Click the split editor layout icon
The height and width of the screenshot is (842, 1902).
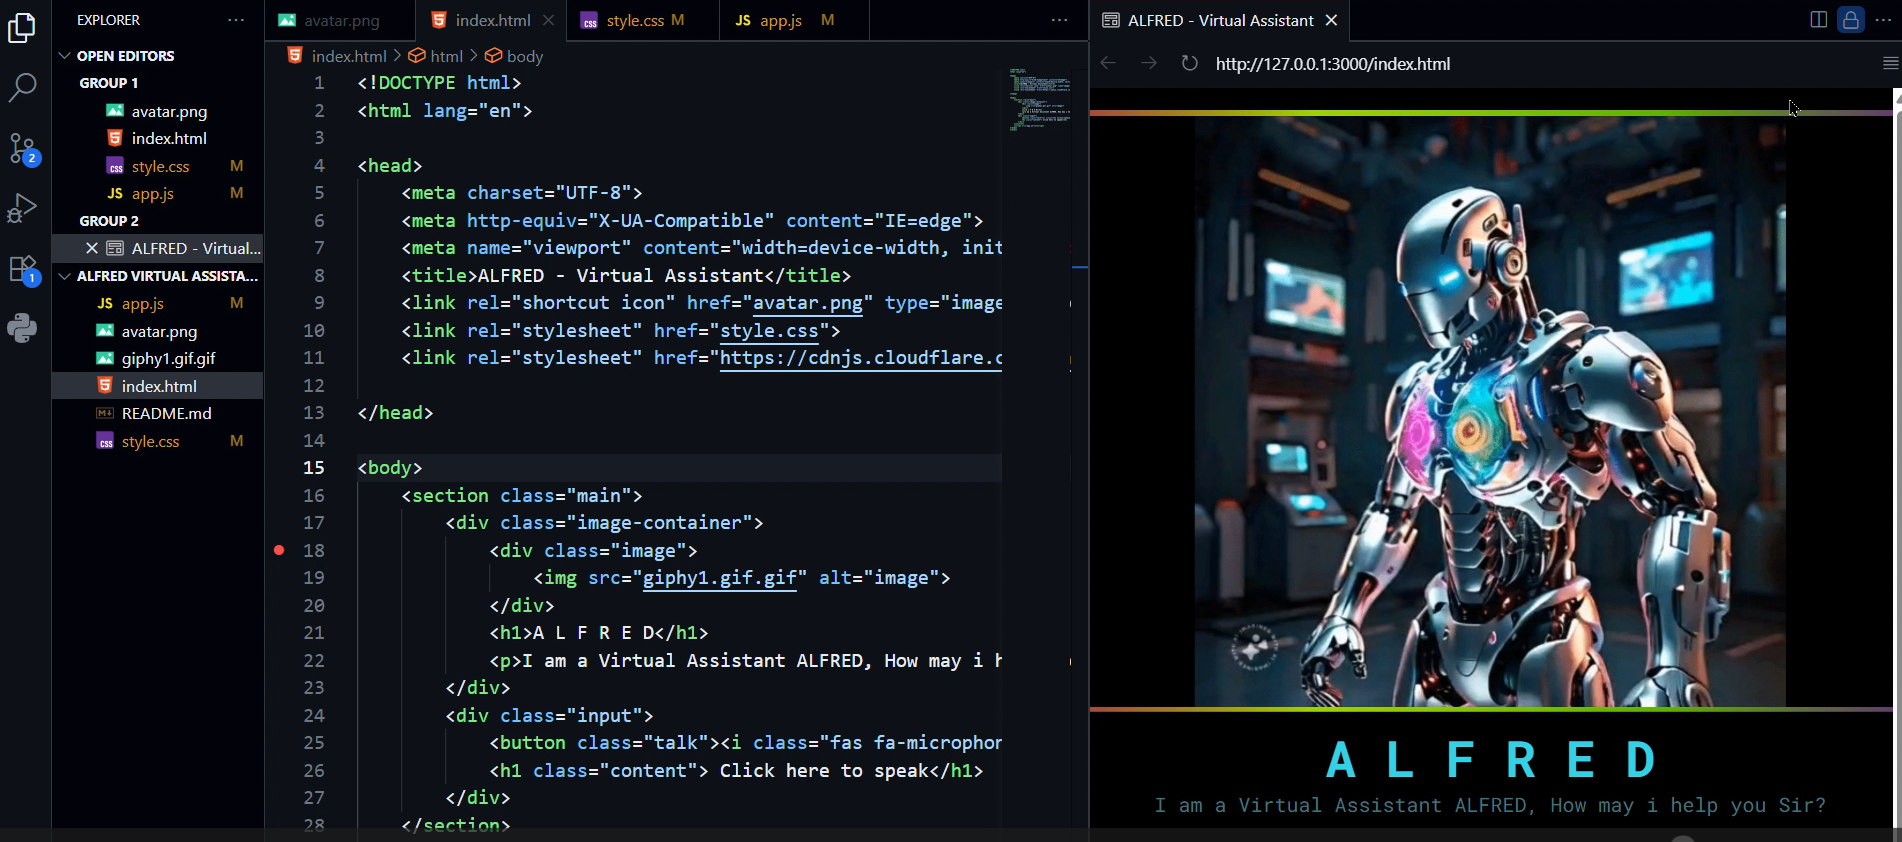1818,20
